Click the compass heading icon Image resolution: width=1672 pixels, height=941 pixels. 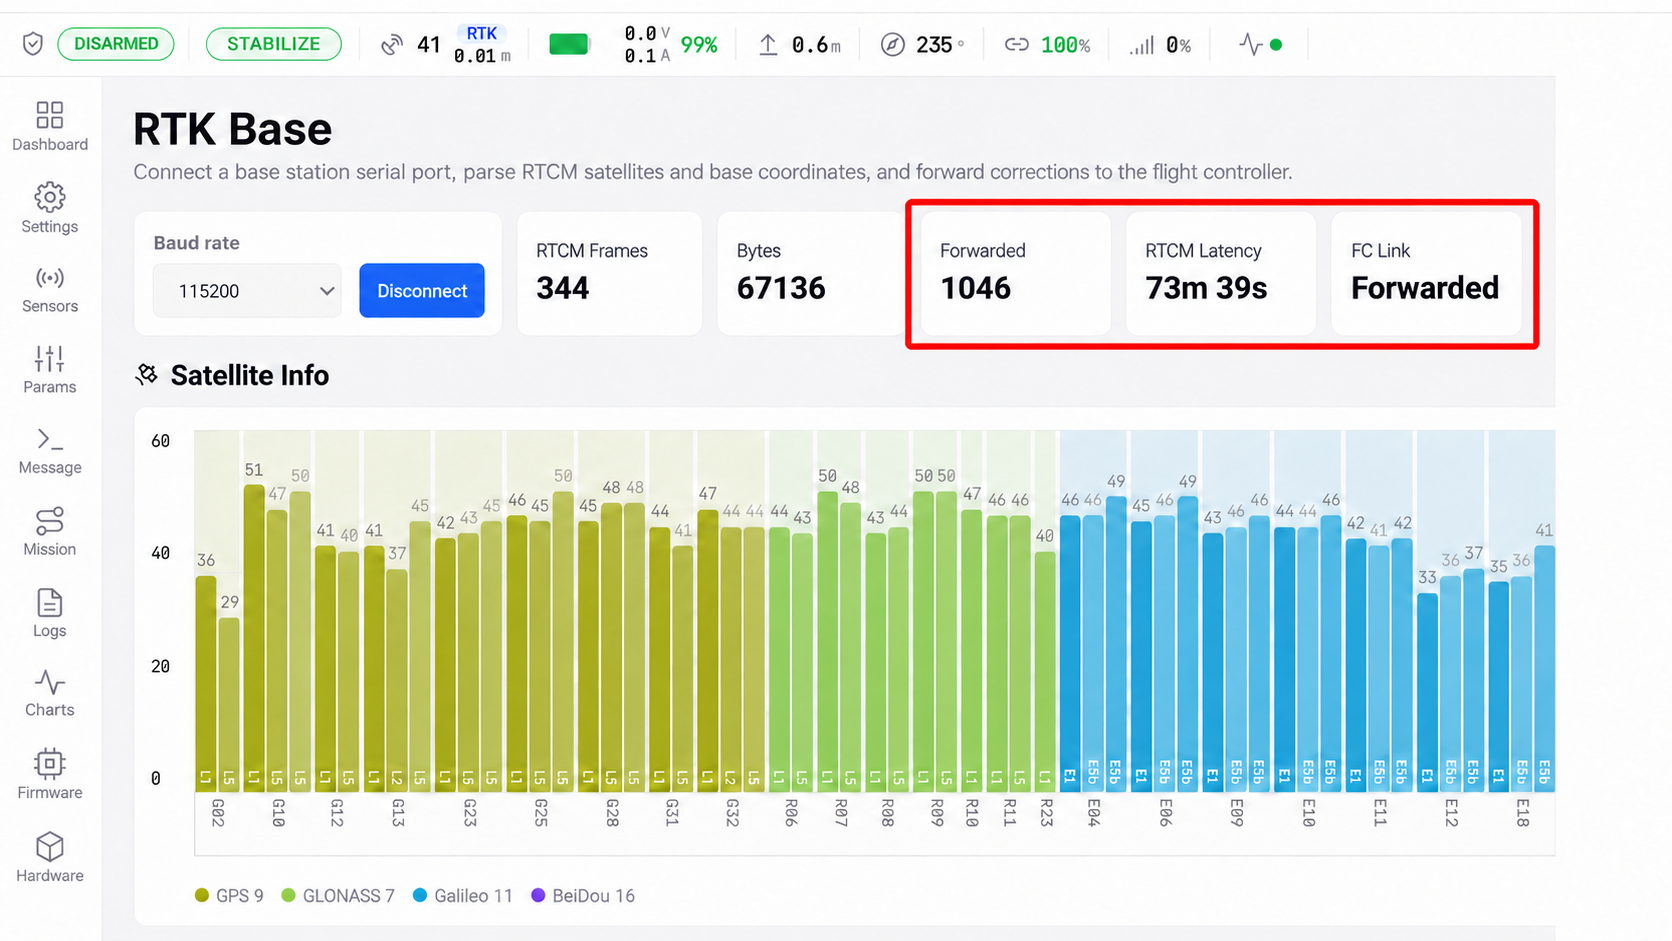(x=892, y=44)
